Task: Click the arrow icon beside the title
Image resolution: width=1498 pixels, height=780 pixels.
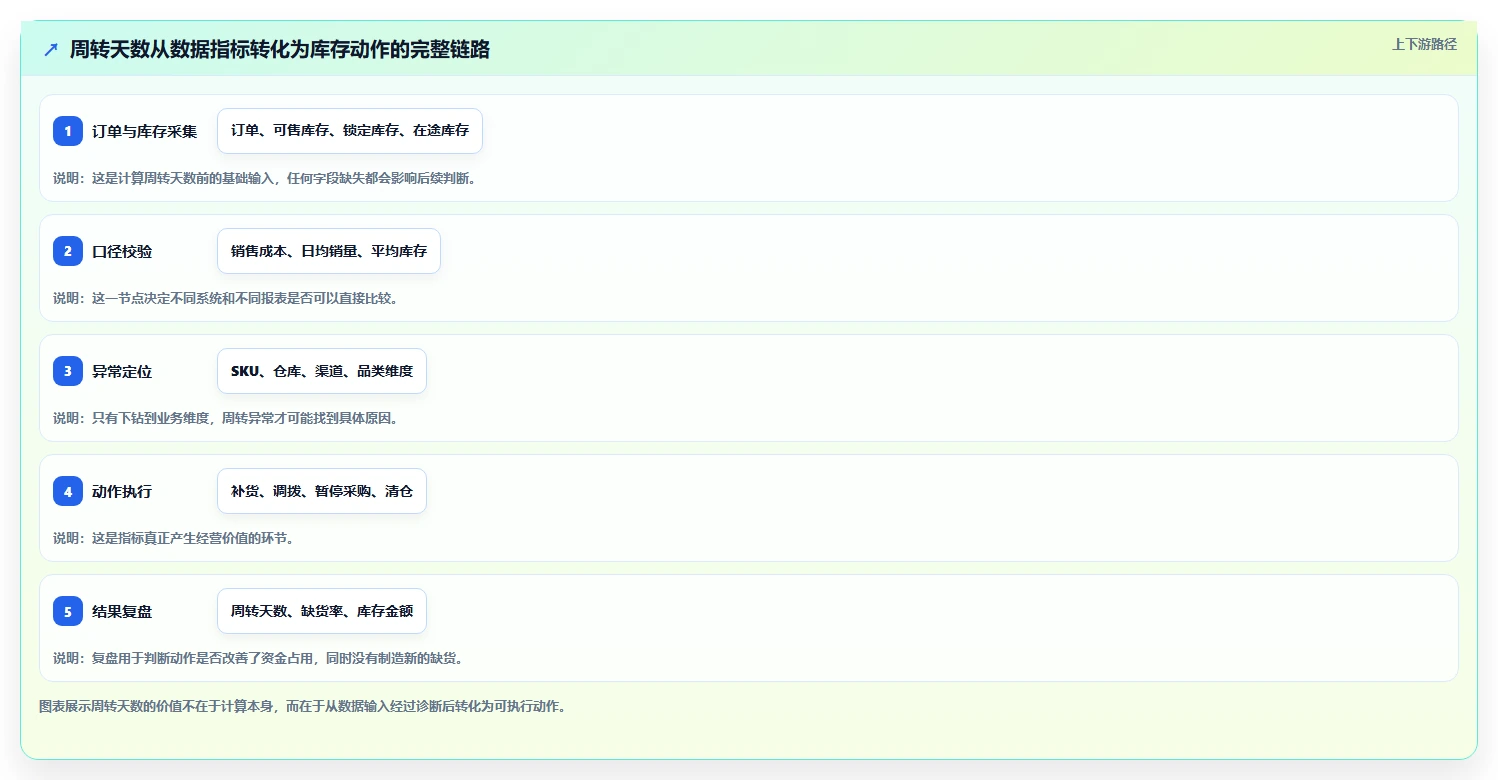Action: click(51, 49)
